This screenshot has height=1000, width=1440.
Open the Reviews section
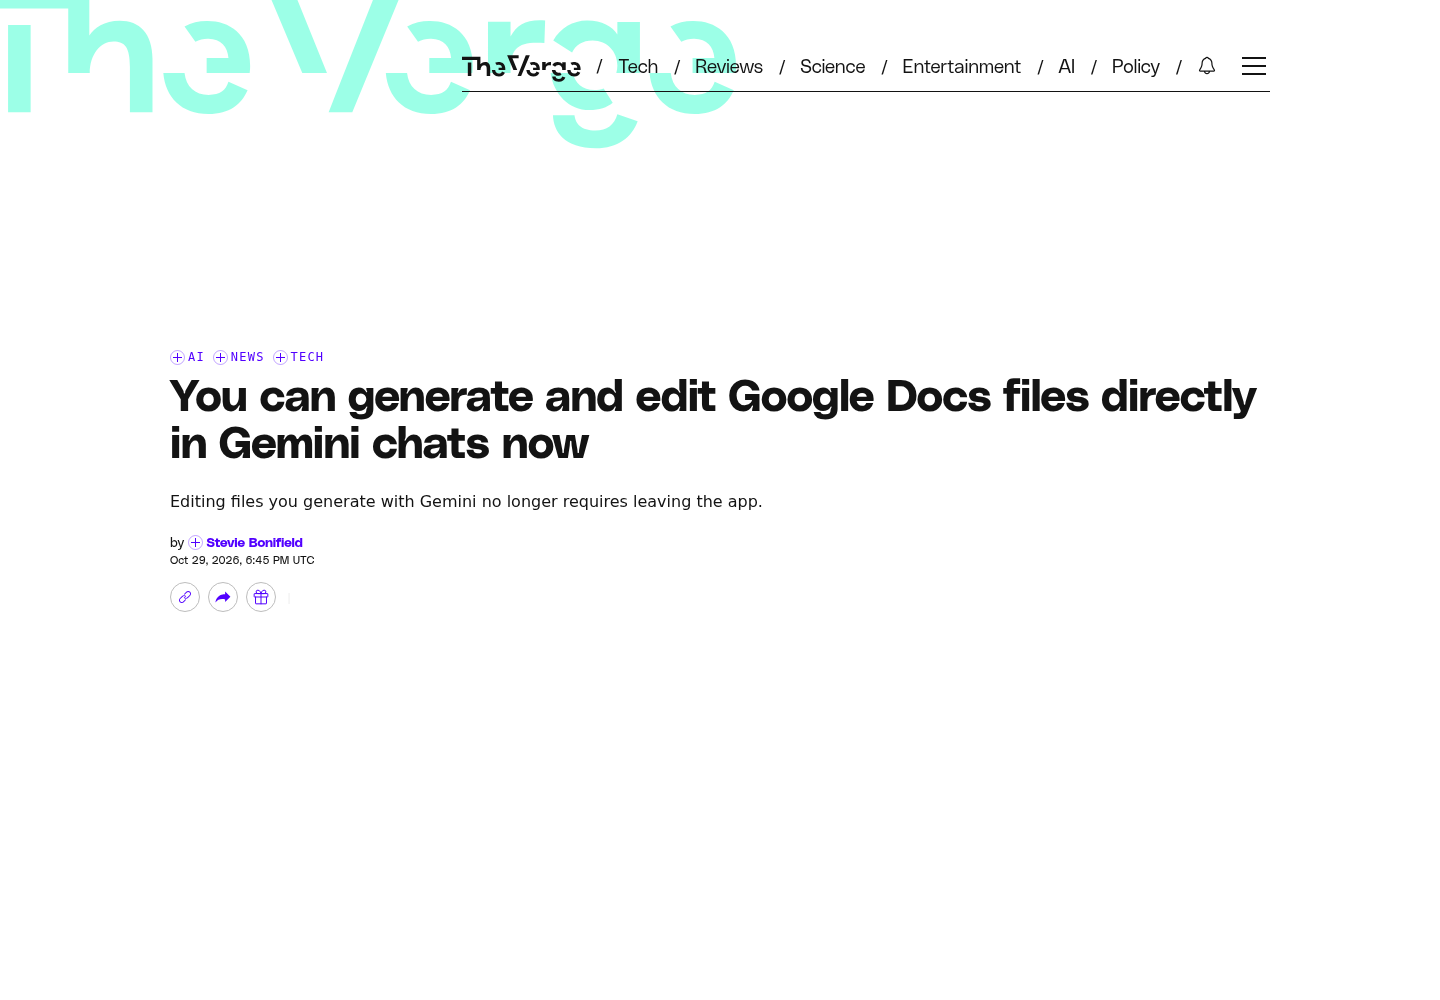click(729, 66)
